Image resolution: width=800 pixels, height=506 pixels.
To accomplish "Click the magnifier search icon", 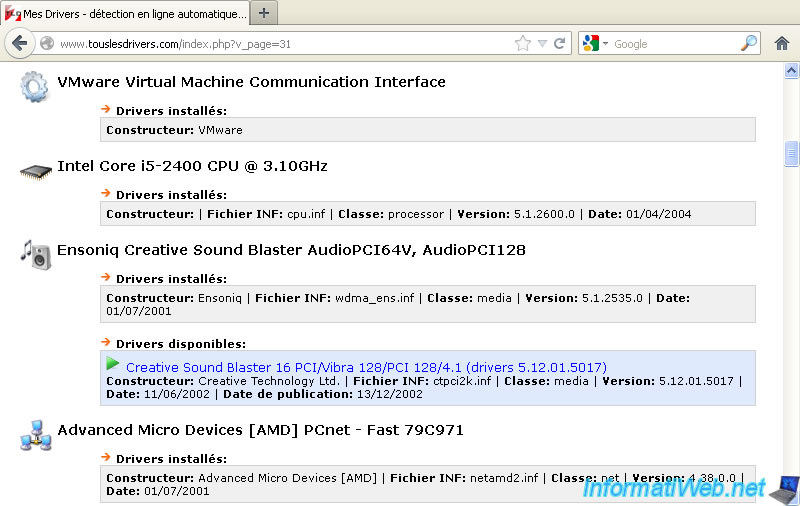I will coord(748,43).
